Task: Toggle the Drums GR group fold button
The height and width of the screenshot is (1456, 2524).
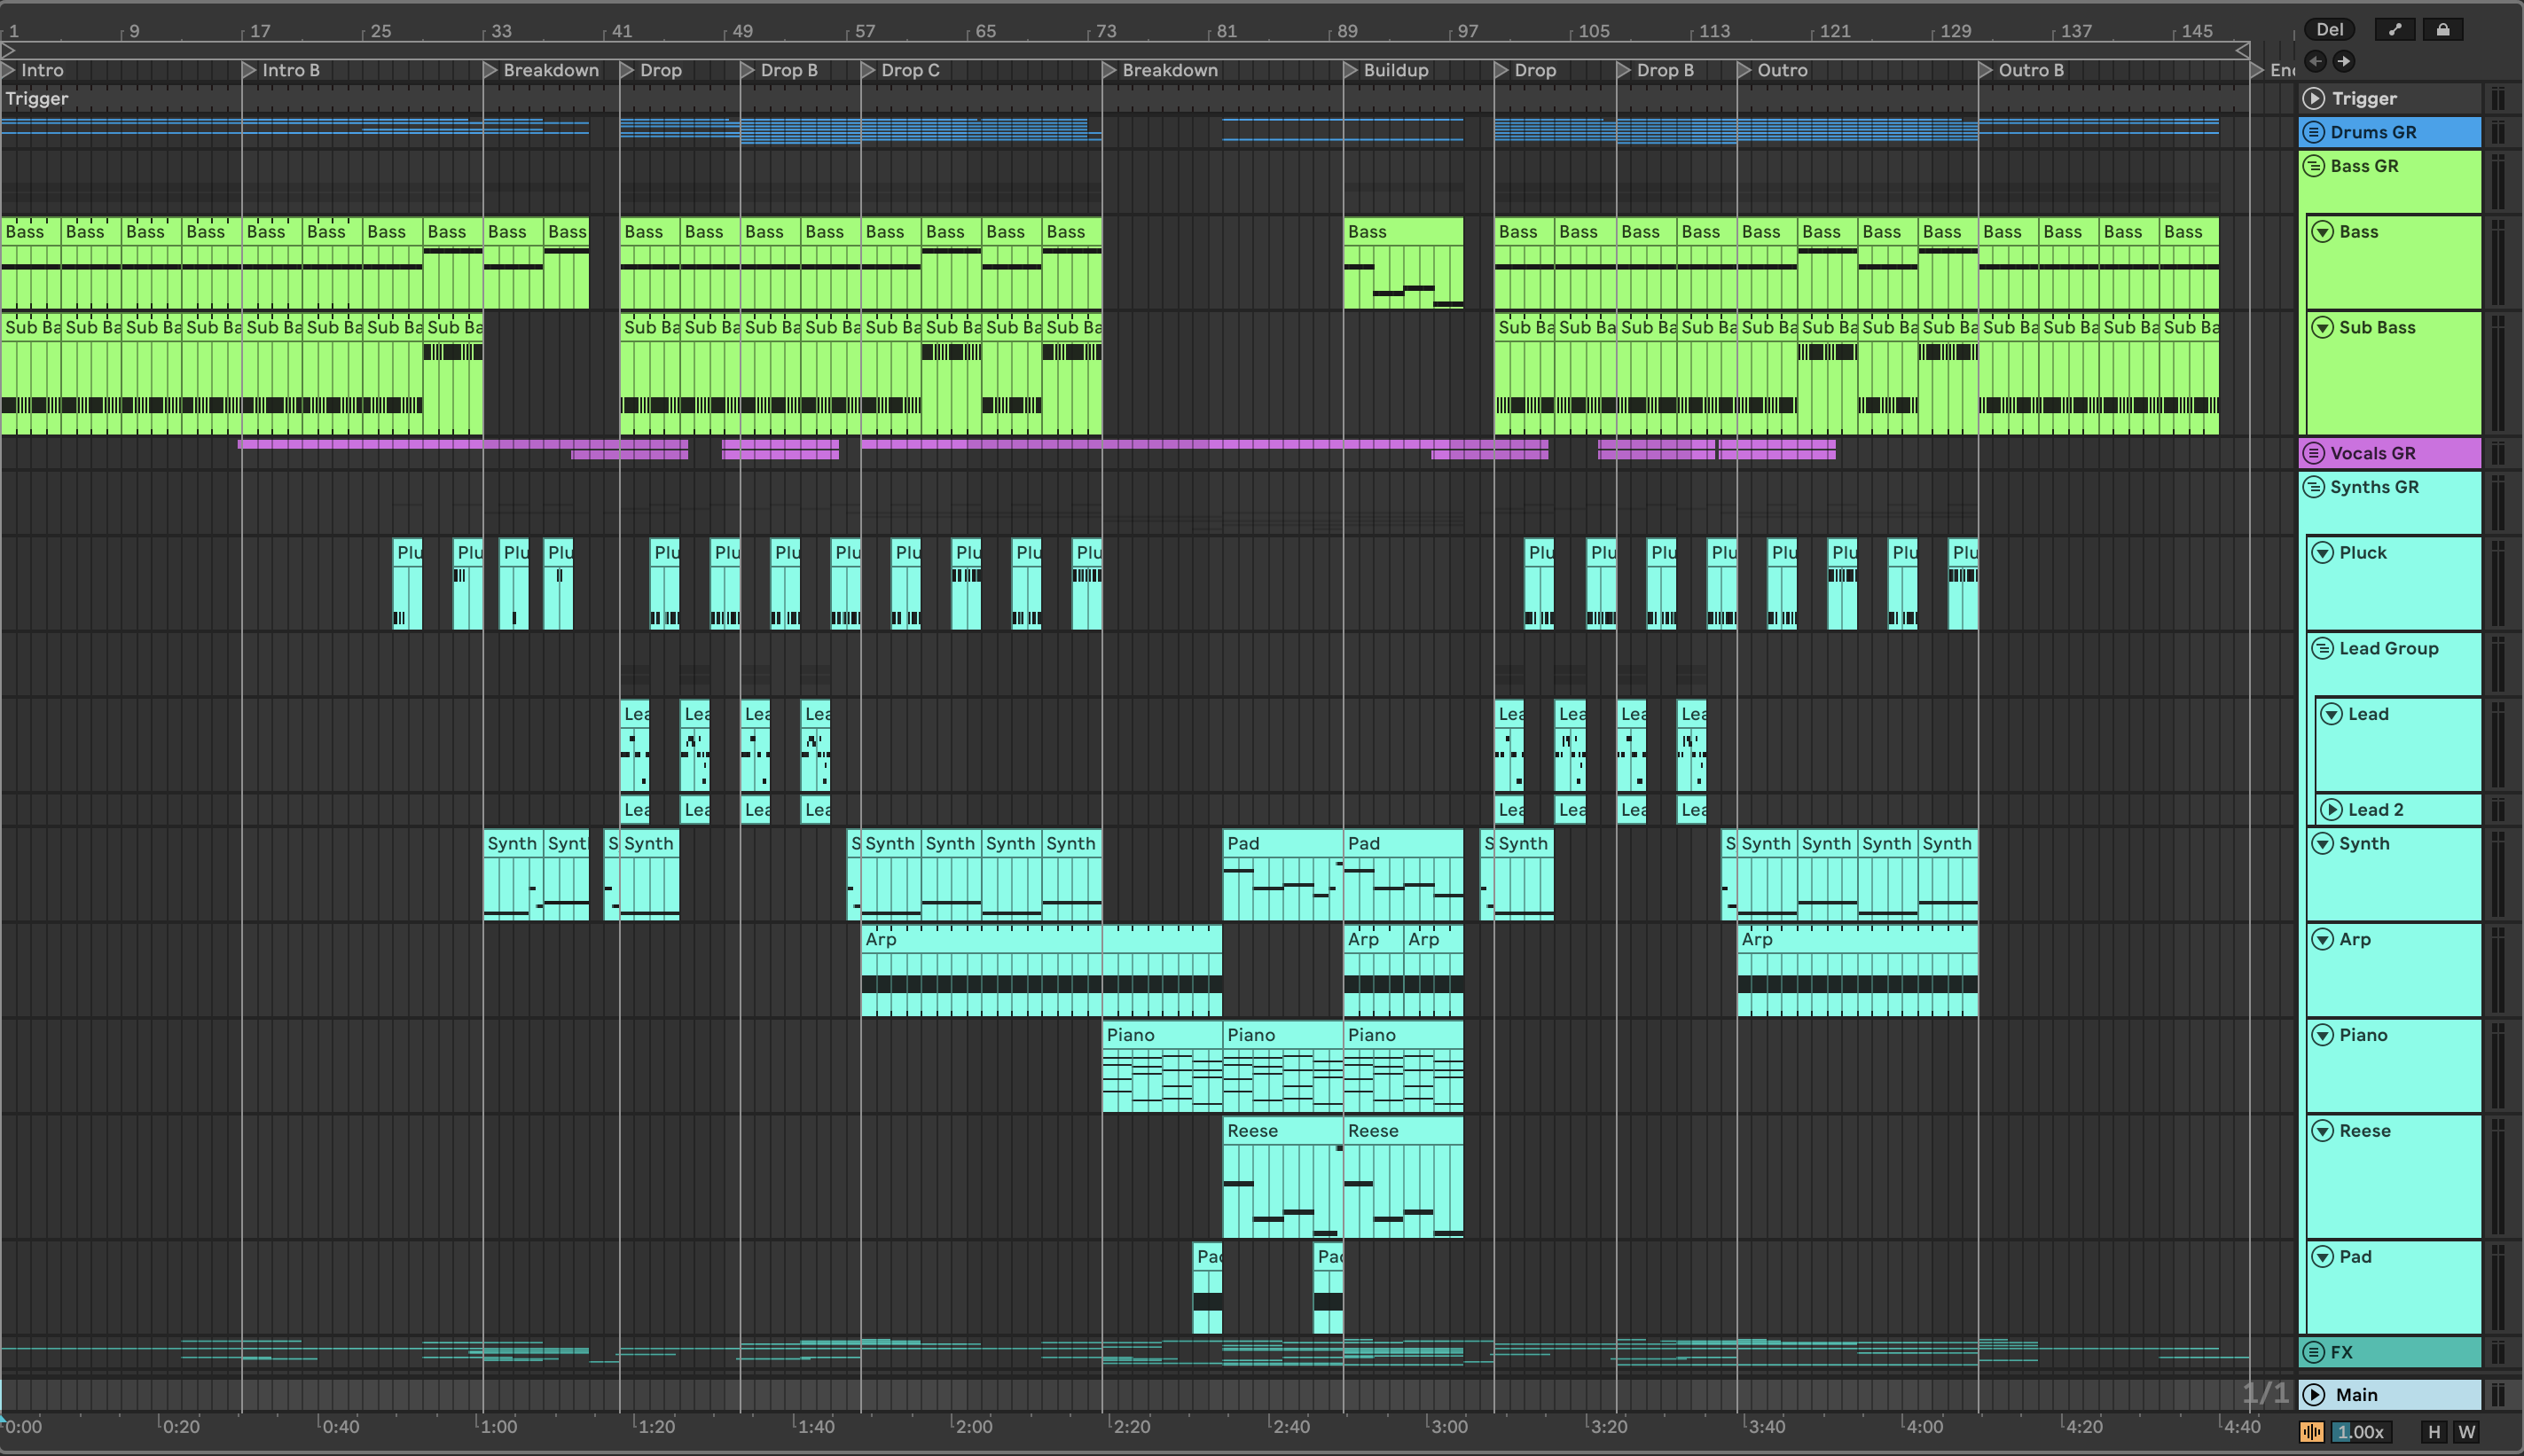Action: 2313,132
